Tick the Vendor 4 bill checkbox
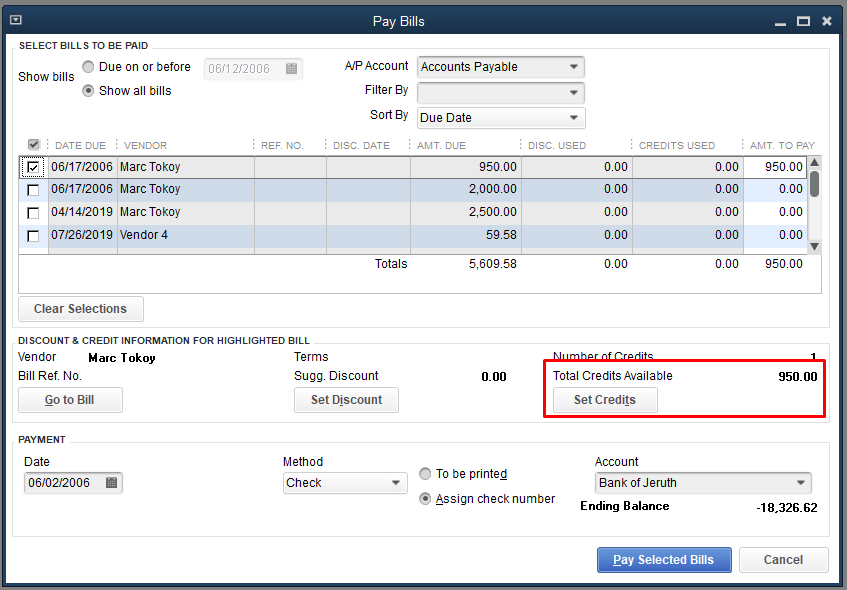The width and height of the screenshot is (847, 590). click(33, 236)
